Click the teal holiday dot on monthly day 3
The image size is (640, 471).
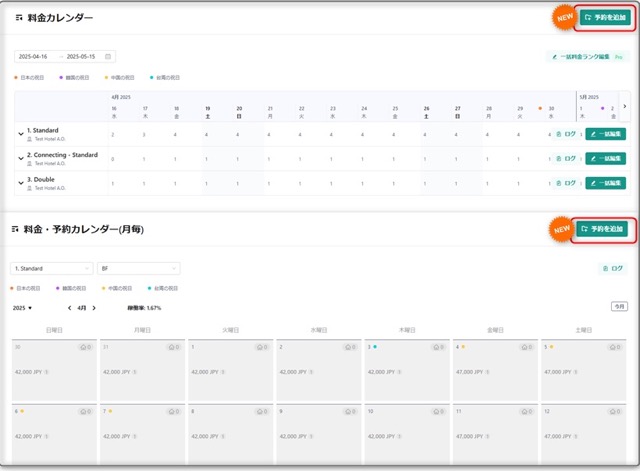375,347
